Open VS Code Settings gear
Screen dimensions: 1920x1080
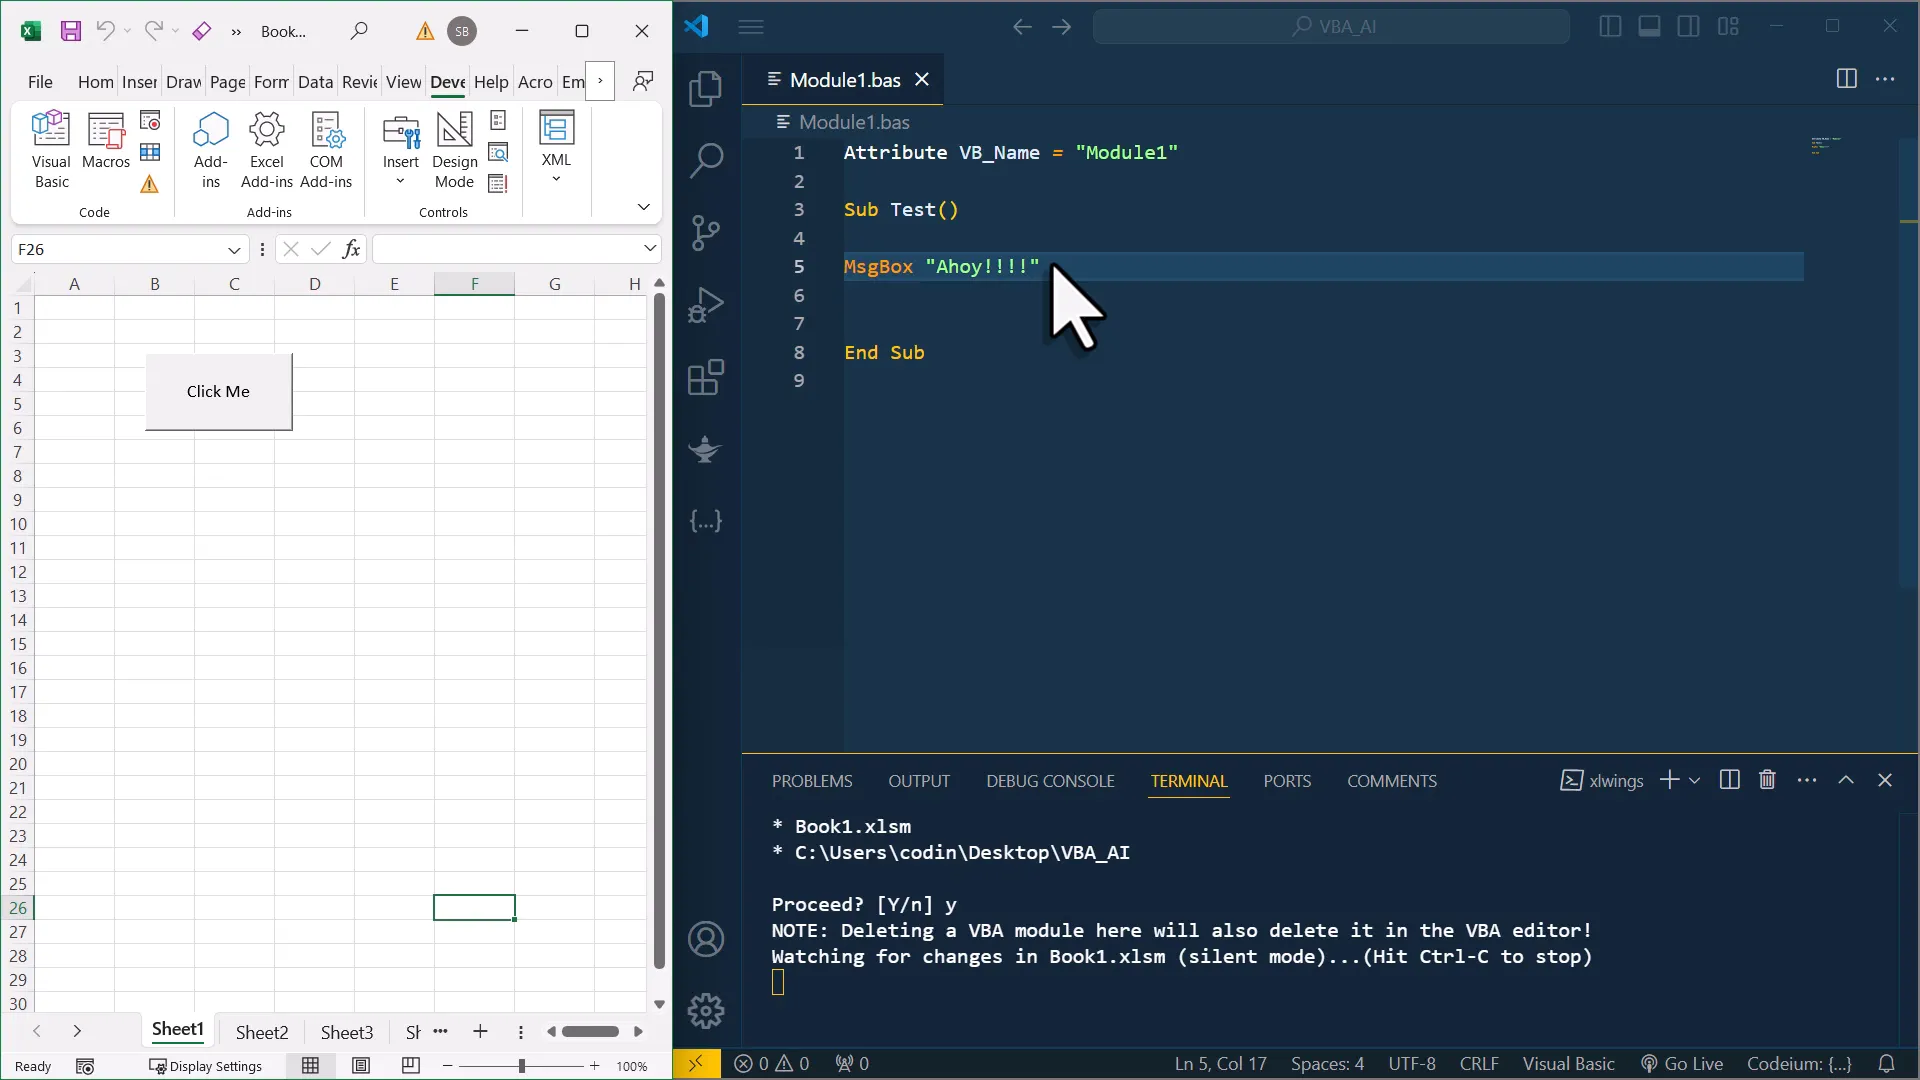706,1011
